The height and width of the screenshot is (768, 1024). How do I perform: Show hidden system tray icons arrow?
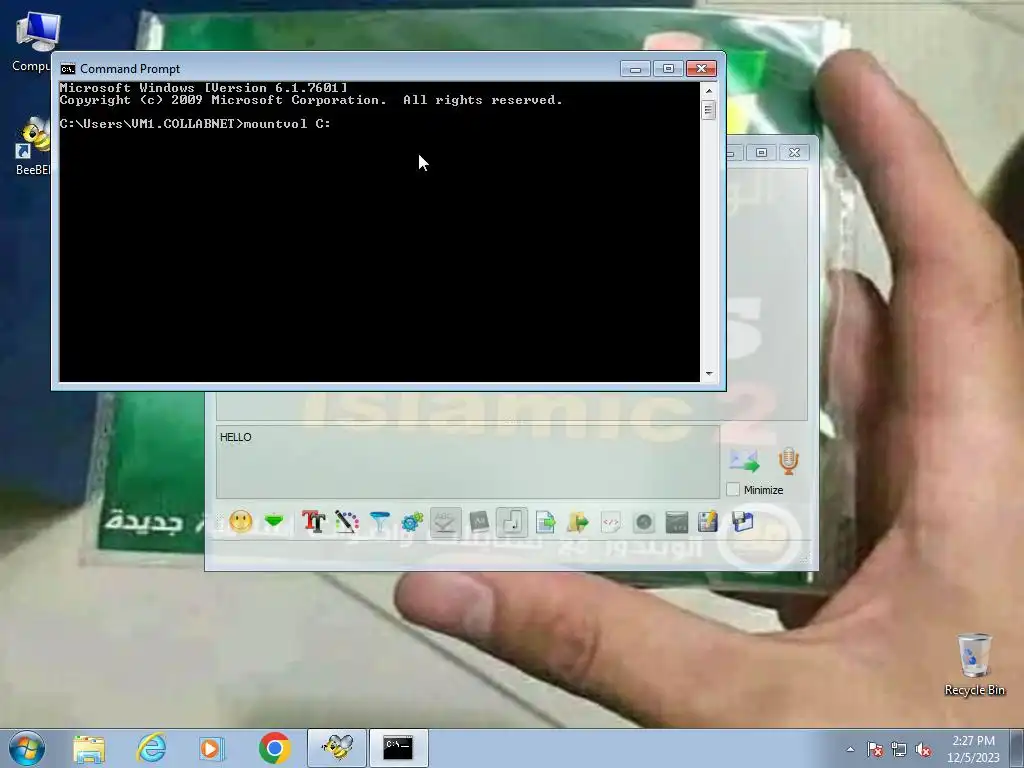pyautogui.click(x=850, y=749)
